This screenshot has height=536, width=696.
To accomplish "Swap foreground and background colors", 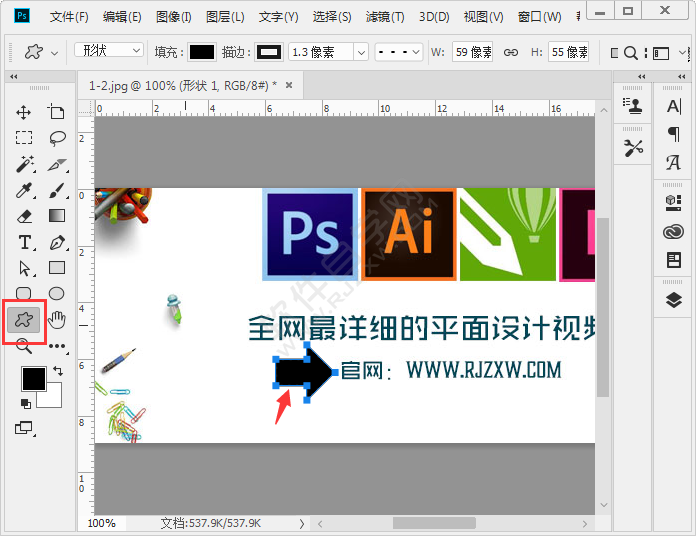I will click(58, 370).
